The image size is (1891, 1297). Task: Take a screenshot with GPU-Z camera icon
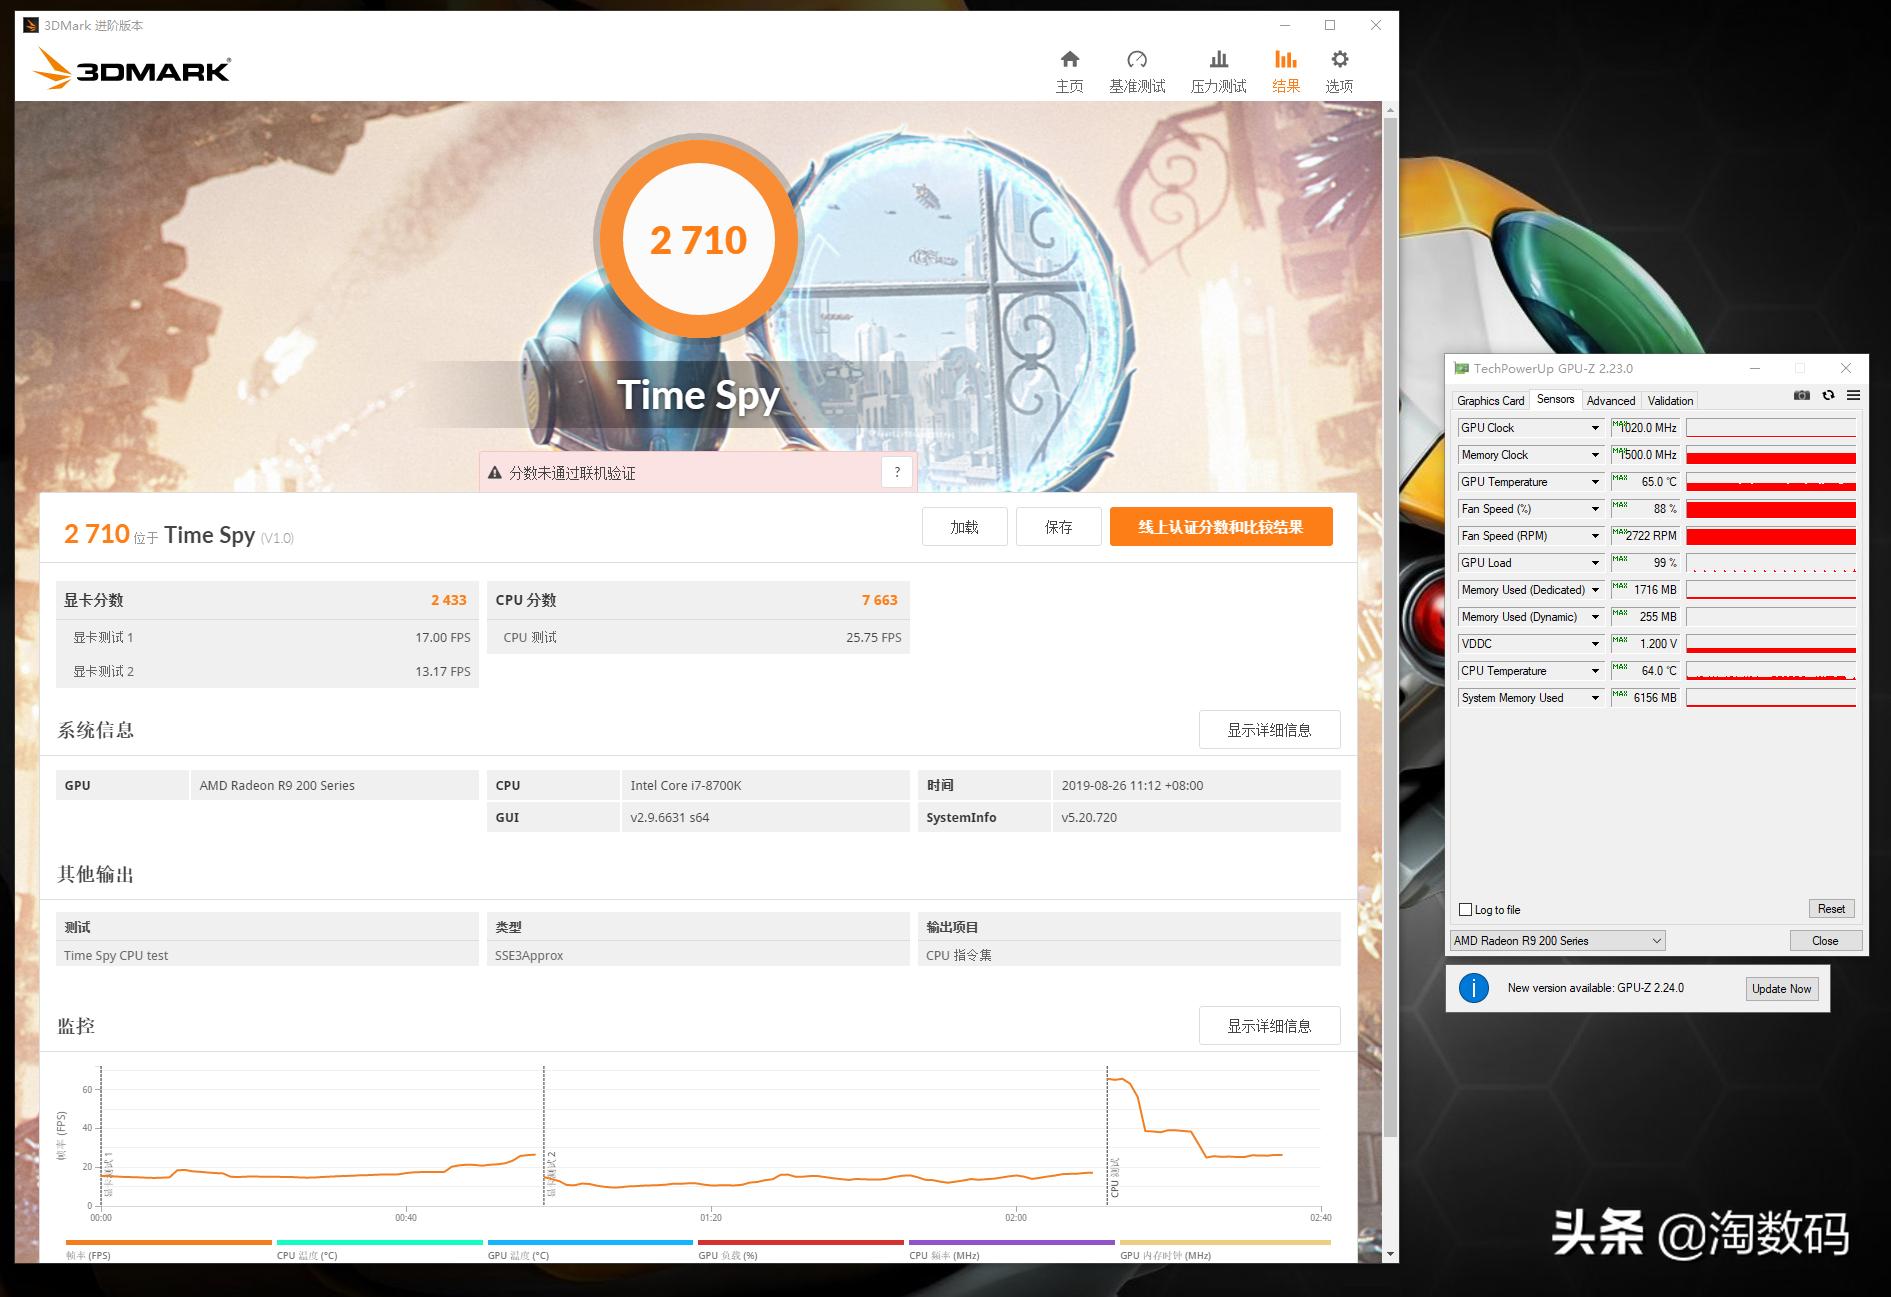pos(1801,395)
